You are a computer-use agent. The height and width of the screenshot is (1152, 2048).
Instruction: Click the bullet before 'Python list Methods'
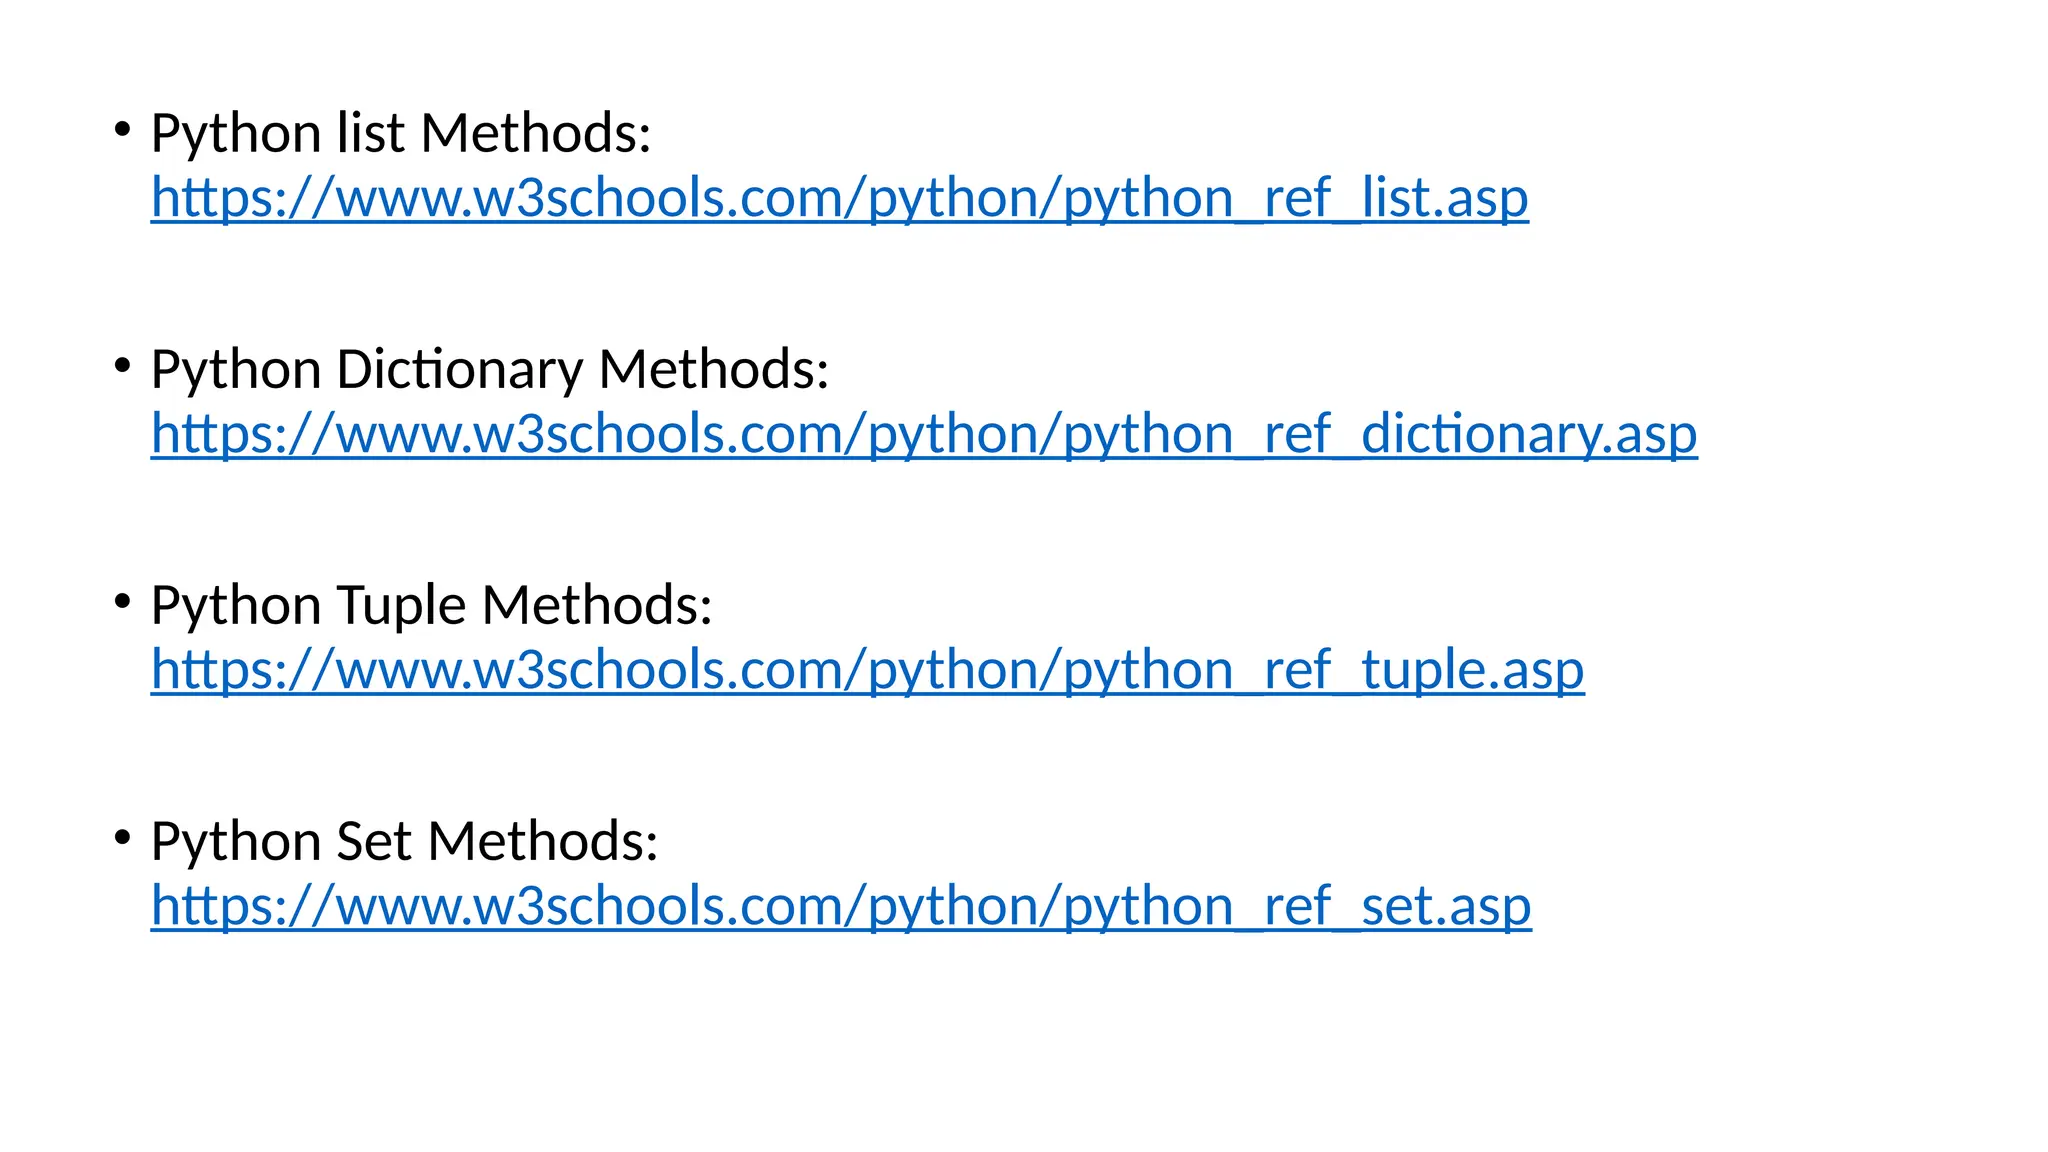point(122,130)
